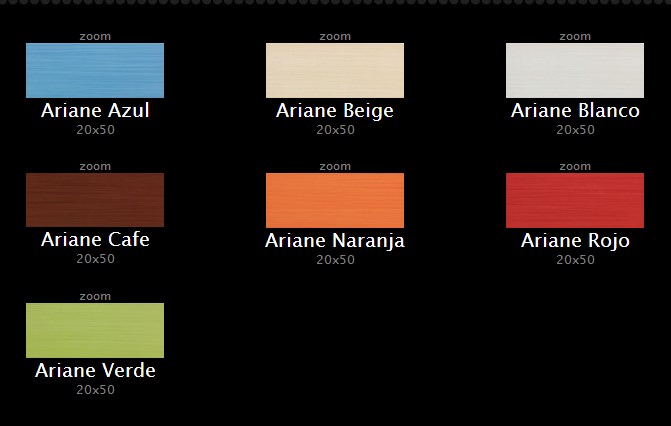Viewport: 671px width, 426px height.
Task: Select the red Ariane Rojo tile thumbnail
Action: tap(575, 200)
